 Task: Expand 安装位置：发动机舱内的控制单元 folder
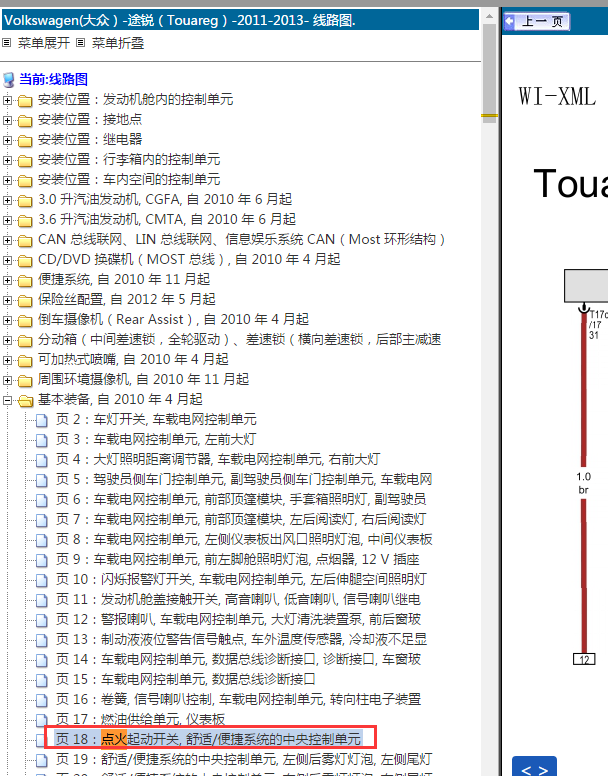(7, 100)
